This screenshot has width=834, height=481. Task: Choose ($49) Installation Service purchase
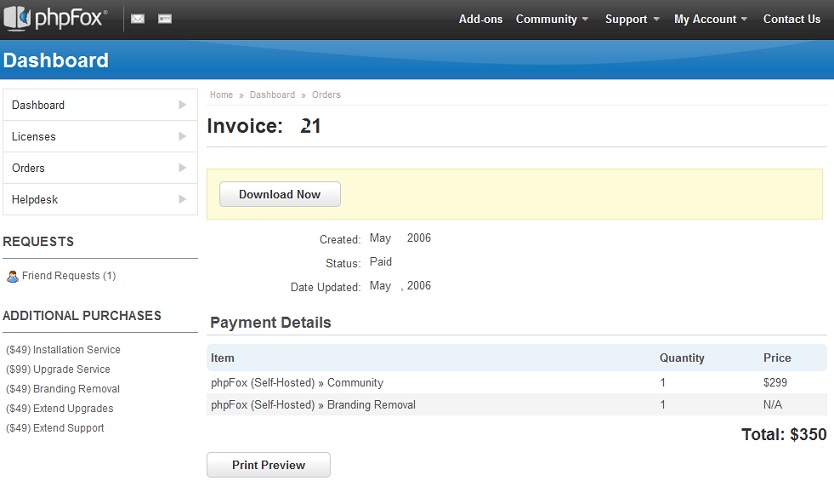(63, 350)
